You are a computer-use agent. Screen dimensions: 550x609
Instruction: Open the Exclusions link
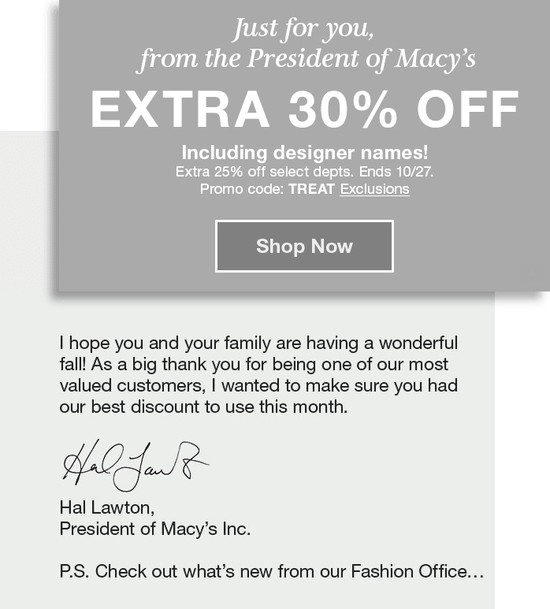point(374,189)
